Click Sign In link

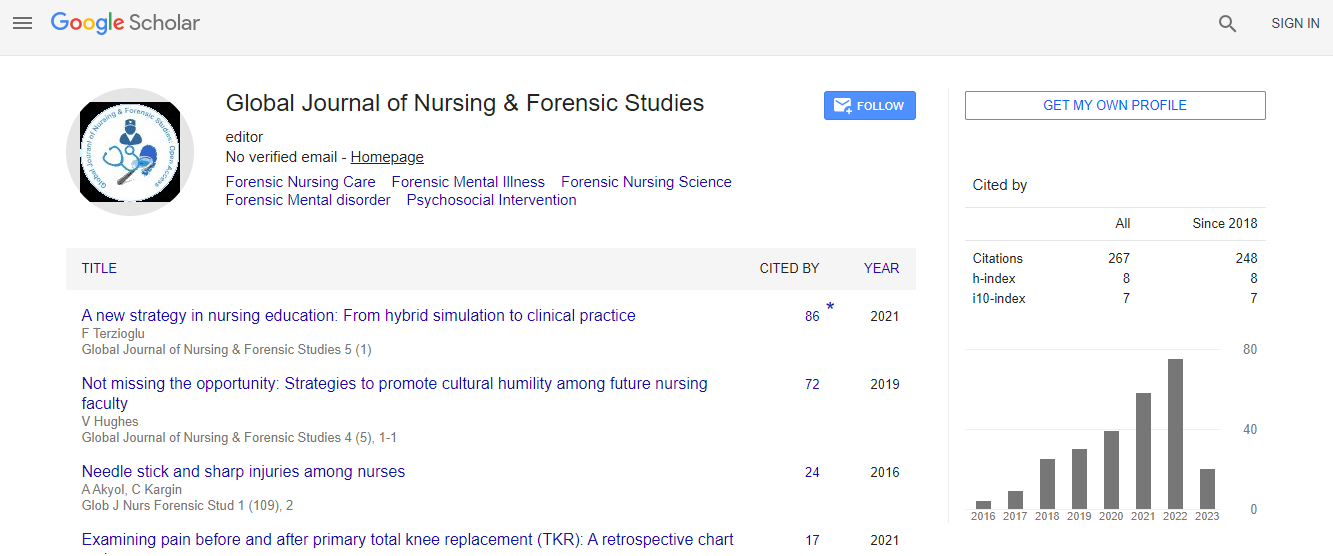pos(1295,23)
